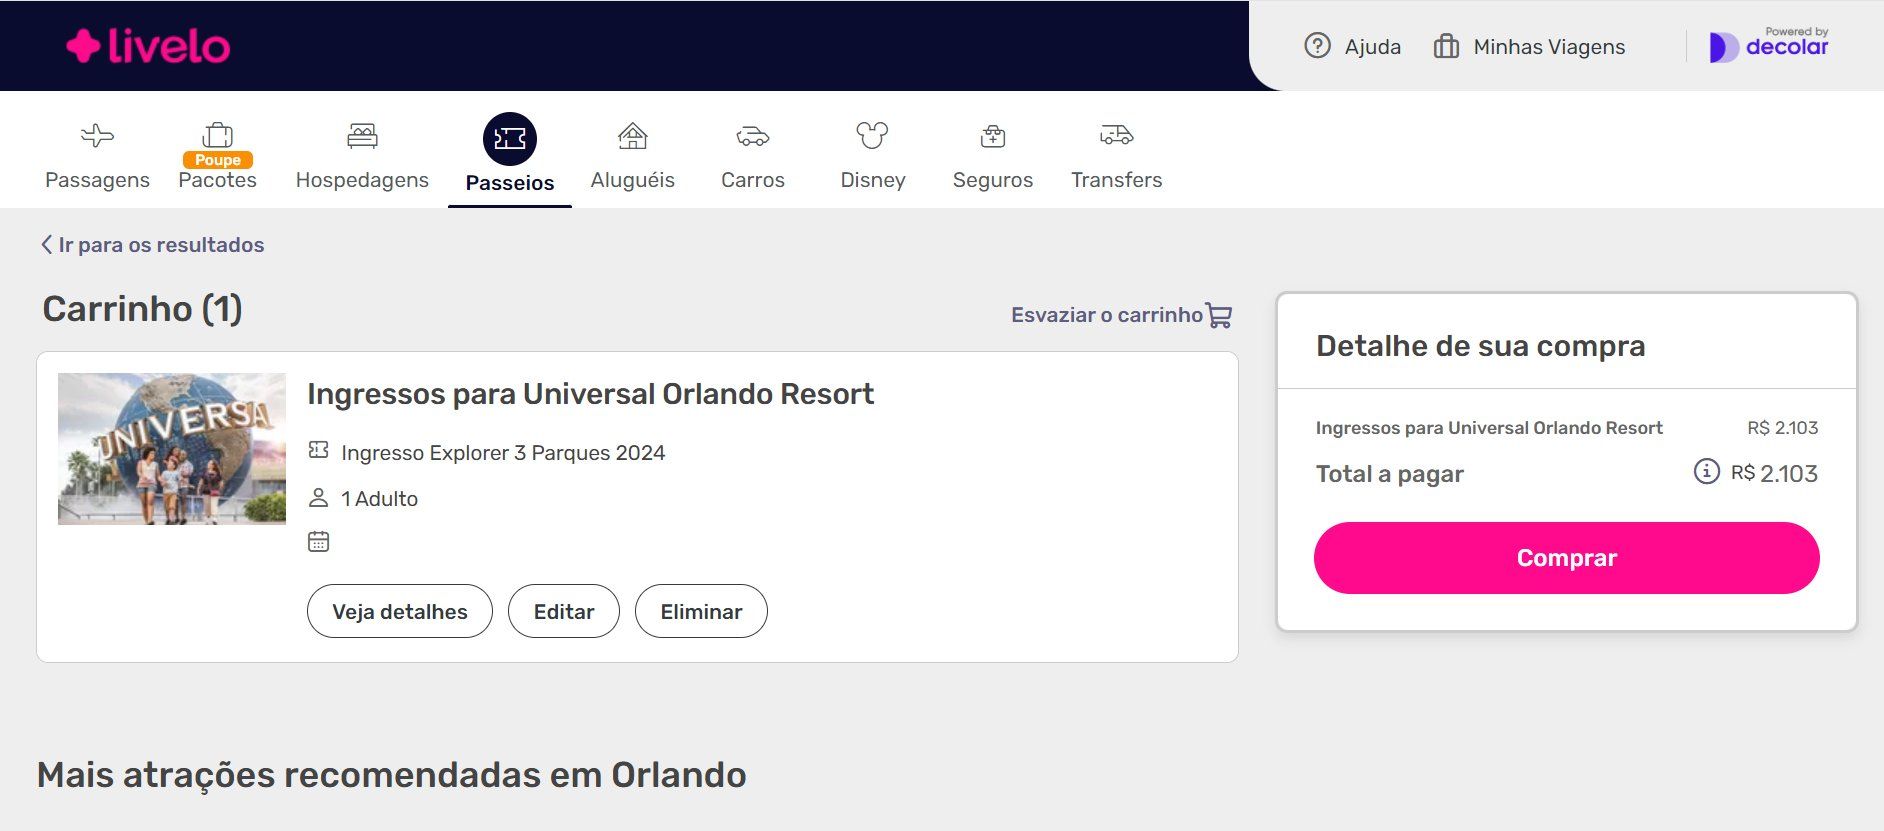Viewport: 1884px width, 831px height.
Task: Select the Carros car icon
Action: tap(753, 136)
